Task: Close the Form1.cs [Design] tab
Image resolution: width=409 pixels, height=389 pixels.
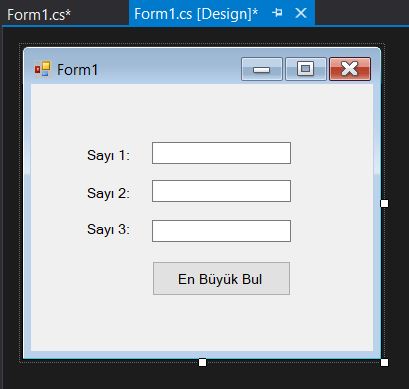Action: point(301,13)
